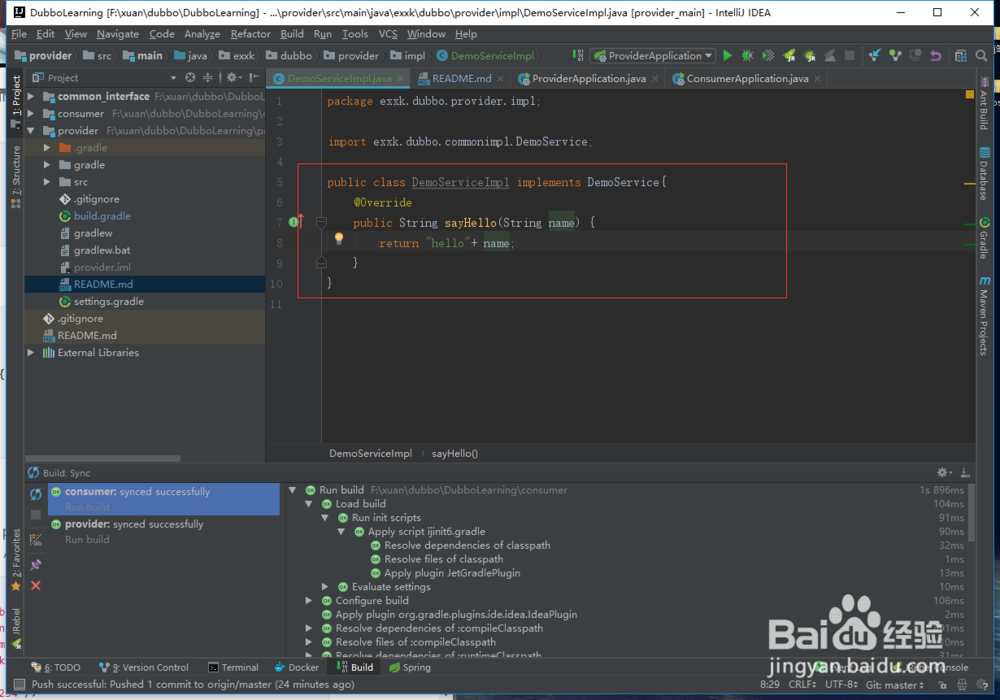Start debugging with the bug icon
This screenshot has width=1000, height=700.
coord(747,55)
